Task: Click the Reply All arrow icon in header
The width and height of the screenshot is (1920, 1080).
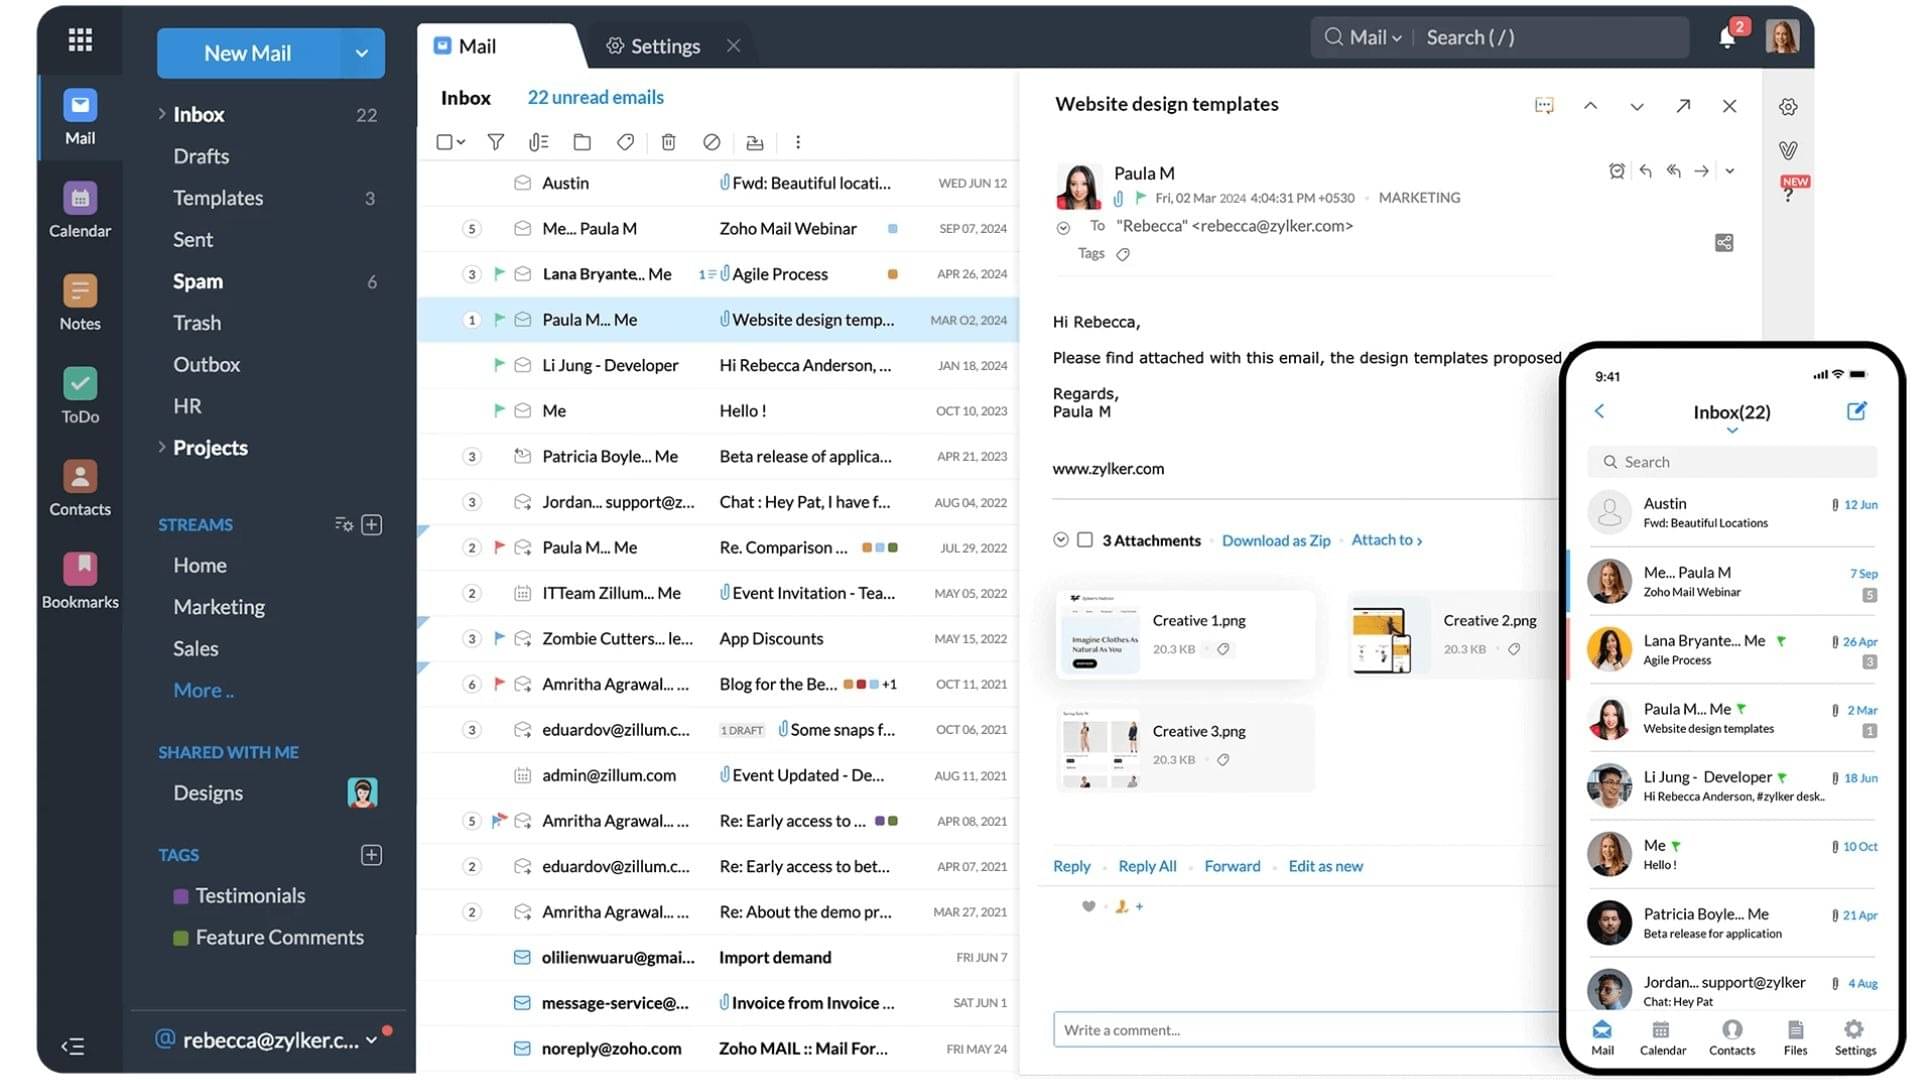Action: [1673, 171]
